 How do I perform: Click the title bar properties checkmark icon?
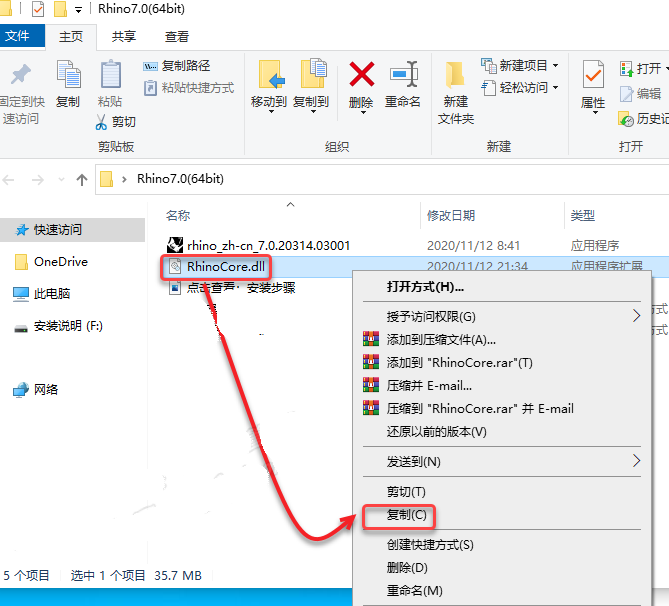point(38,9)
